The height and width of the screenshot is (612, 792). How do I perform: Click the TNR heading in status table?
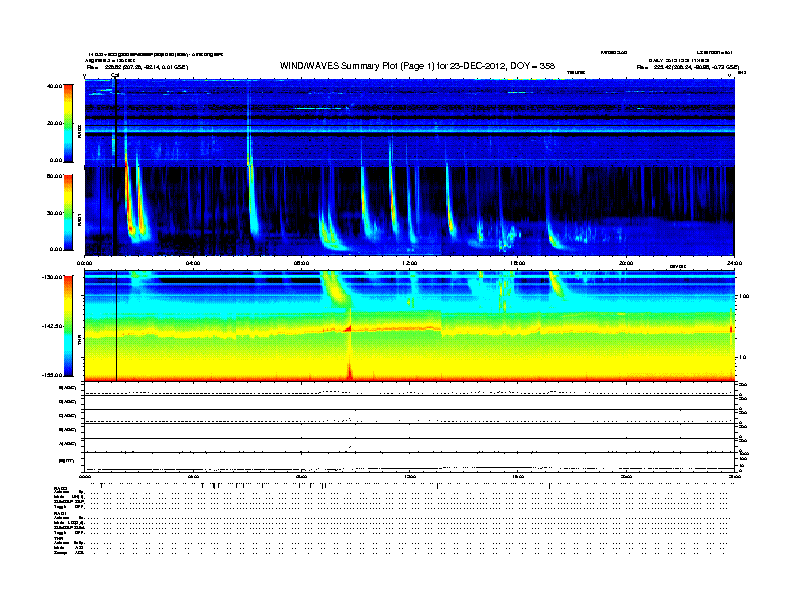pos(58,538)
